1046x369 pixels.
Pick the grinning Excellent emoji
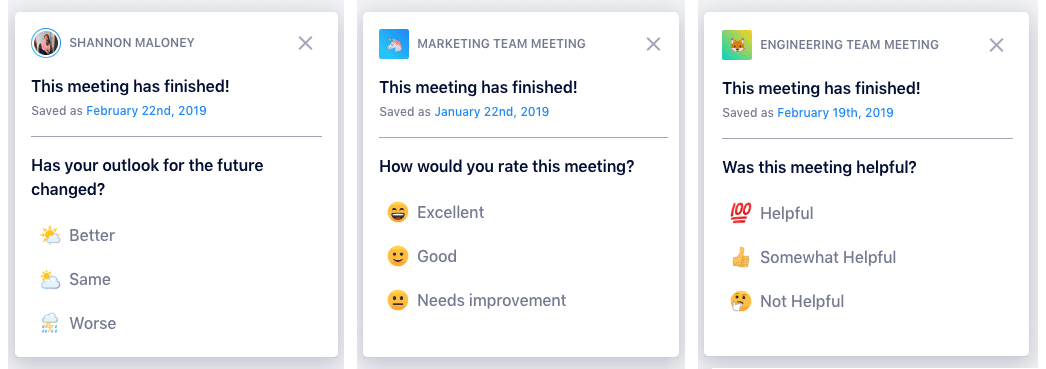[398, 213]
